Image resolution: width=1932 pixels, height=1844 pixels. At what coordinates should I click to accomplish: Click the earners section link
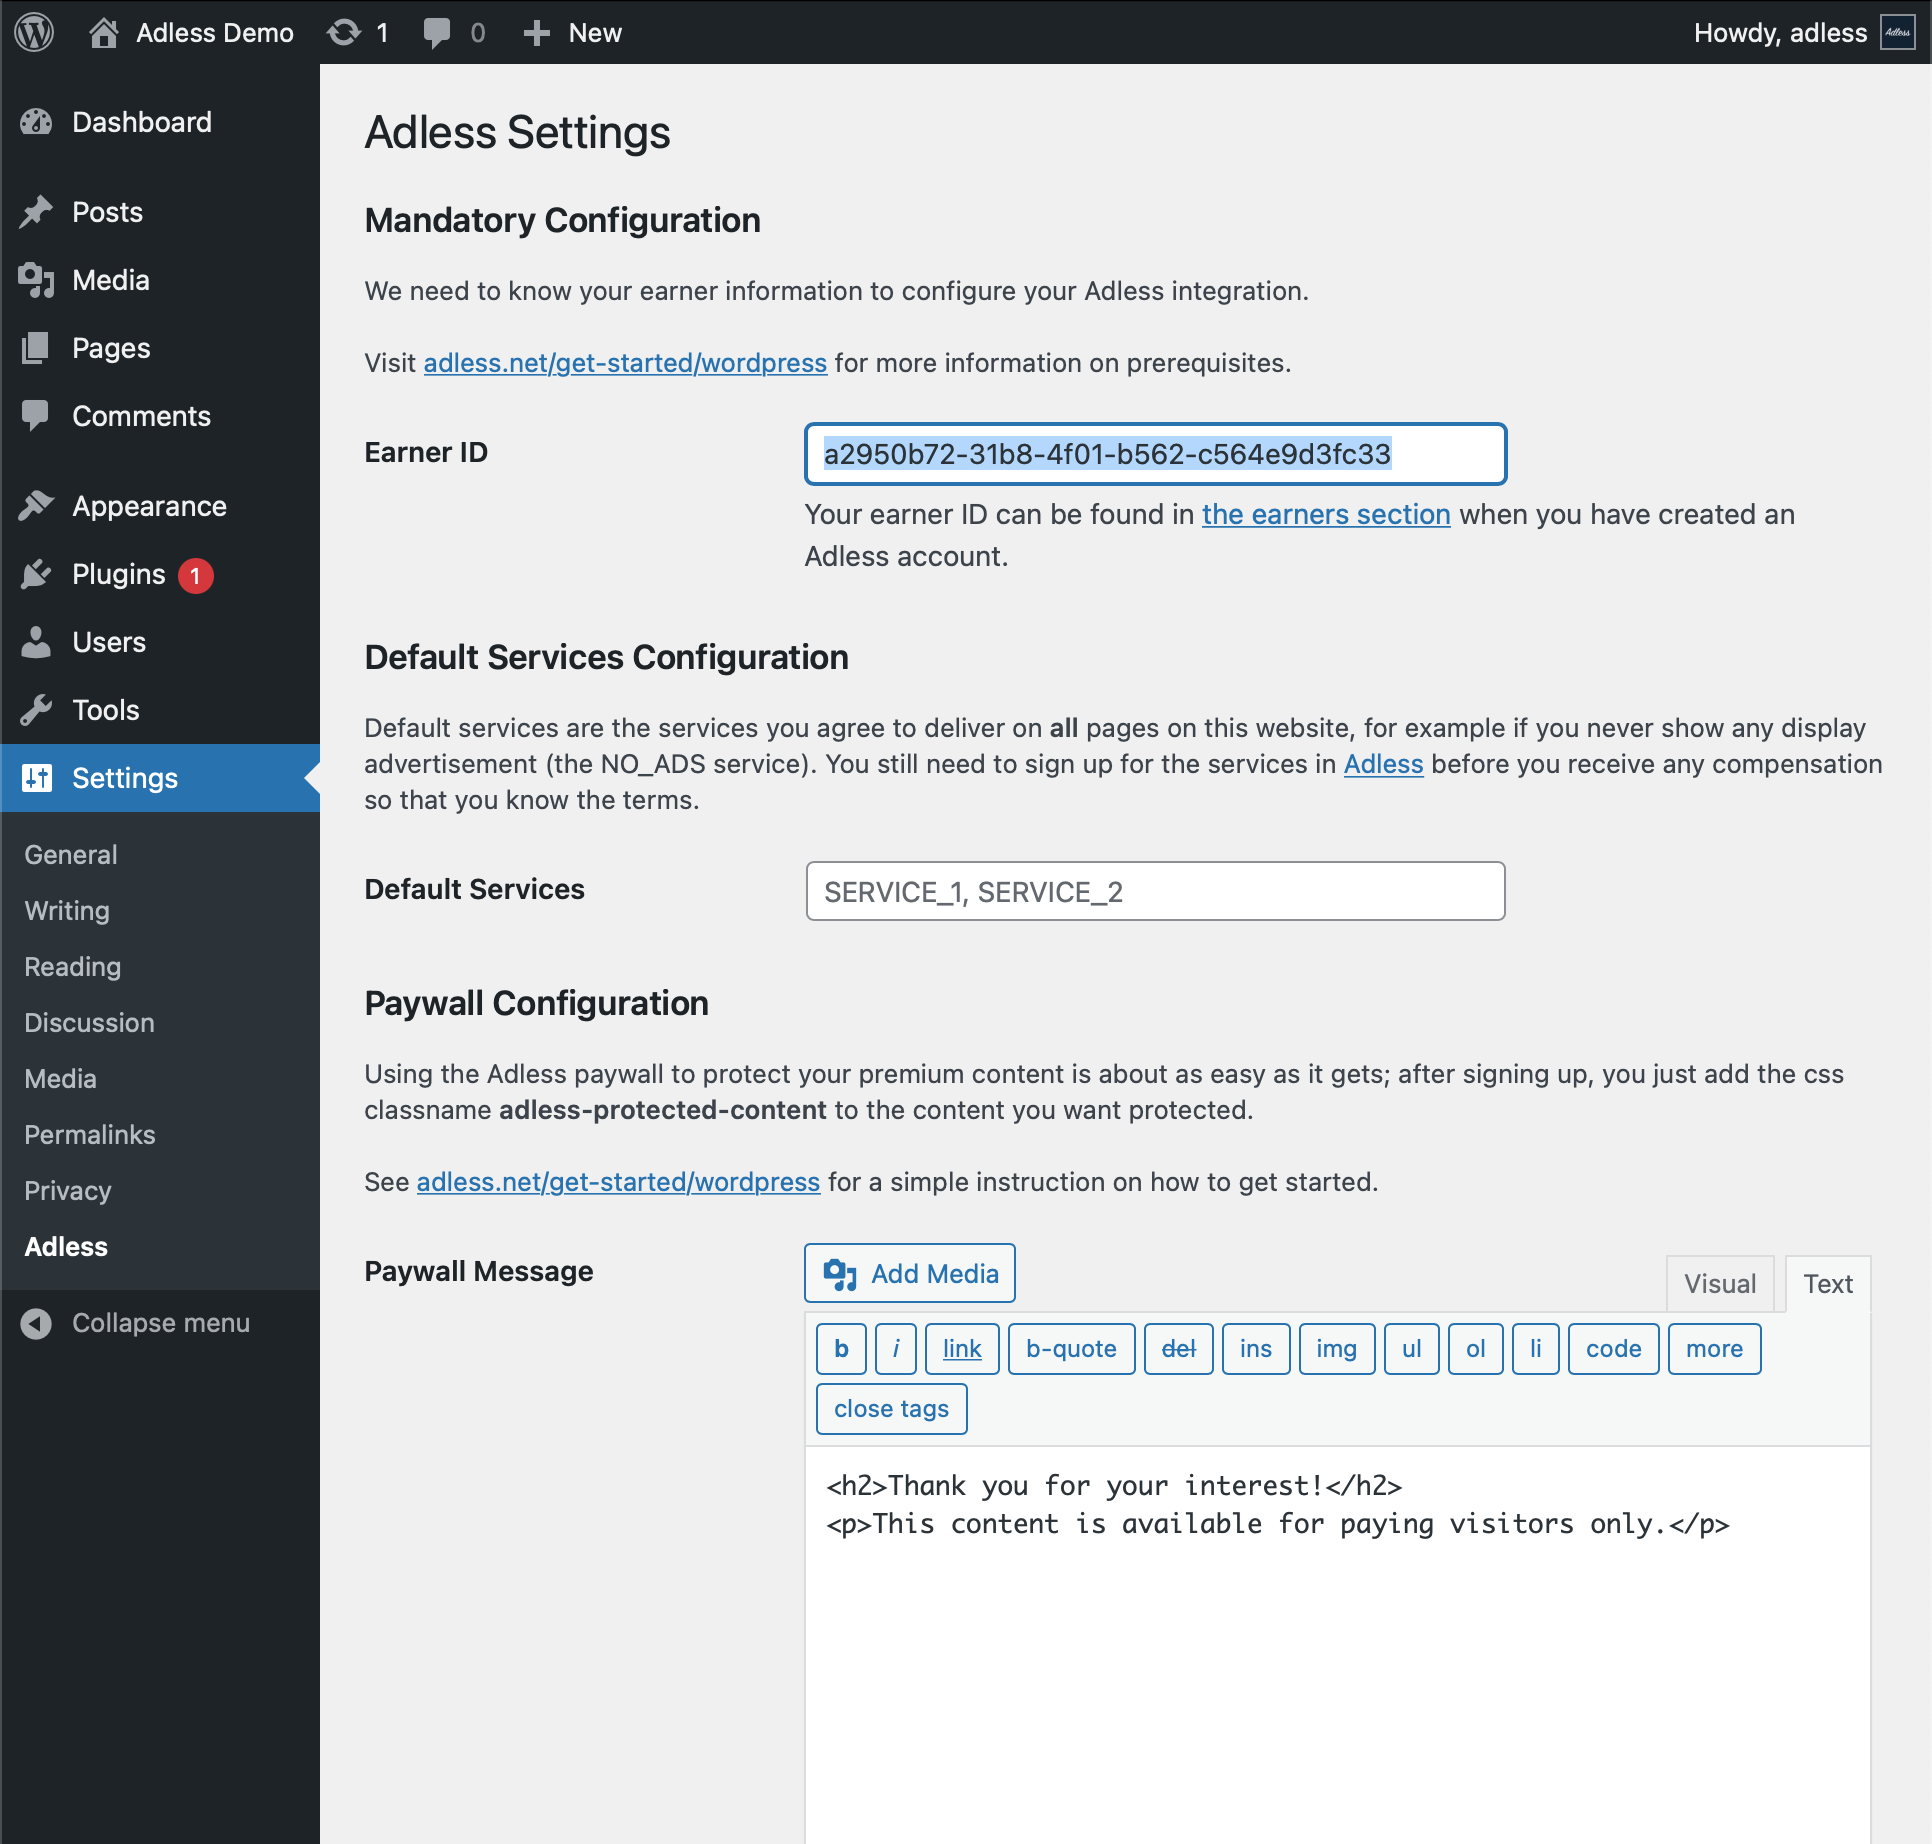tap(1325, 514)
